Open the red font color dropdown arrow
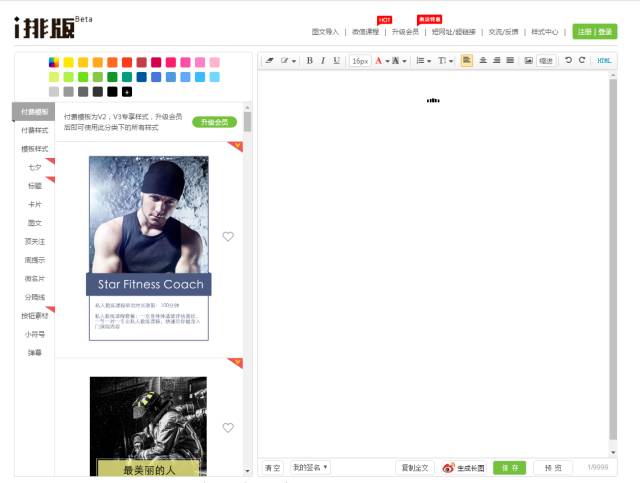Screen dimensions: 640x483 pos(387,61)
